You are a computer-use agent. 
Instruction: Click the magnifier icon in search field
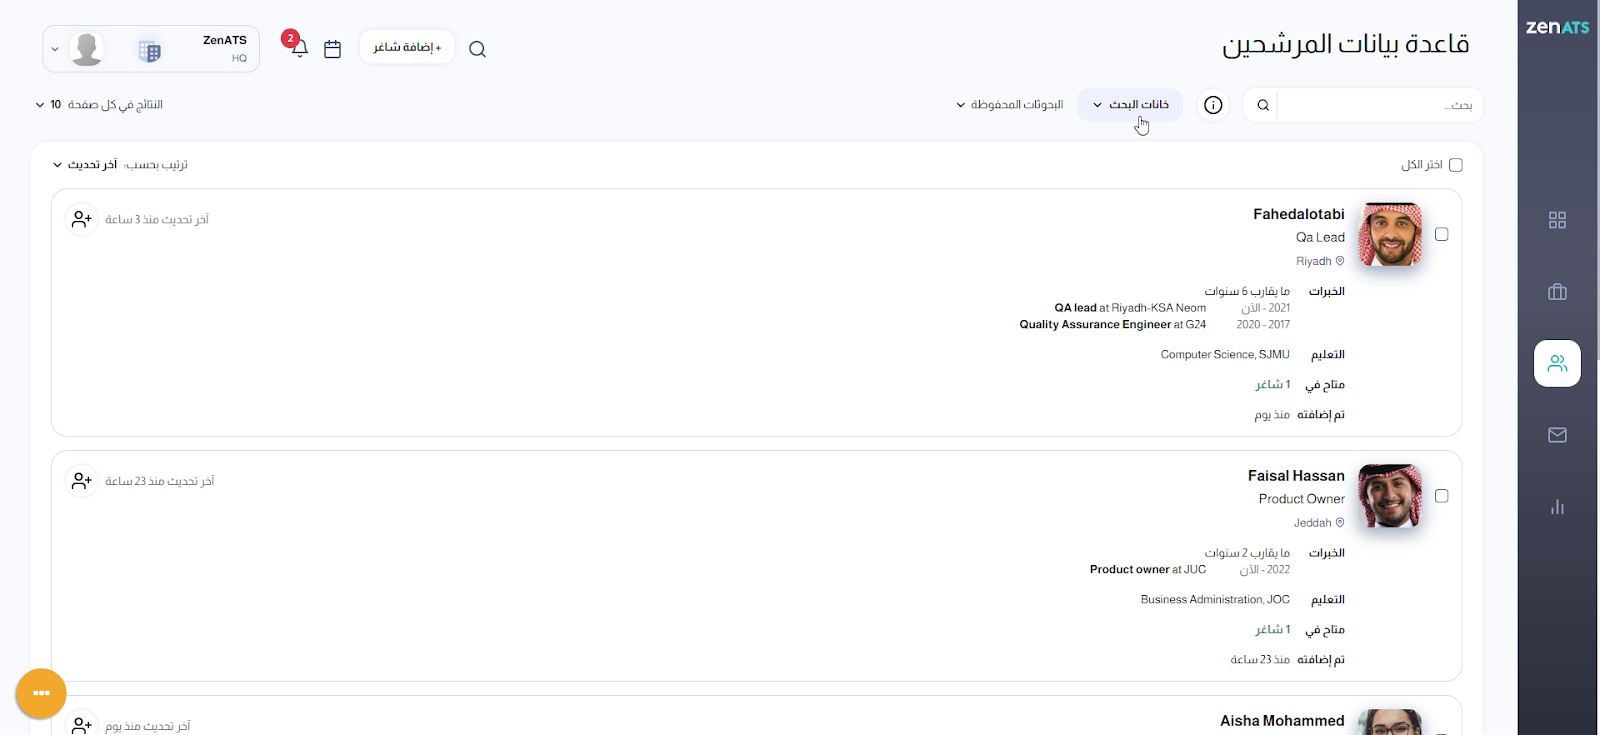1263,105
